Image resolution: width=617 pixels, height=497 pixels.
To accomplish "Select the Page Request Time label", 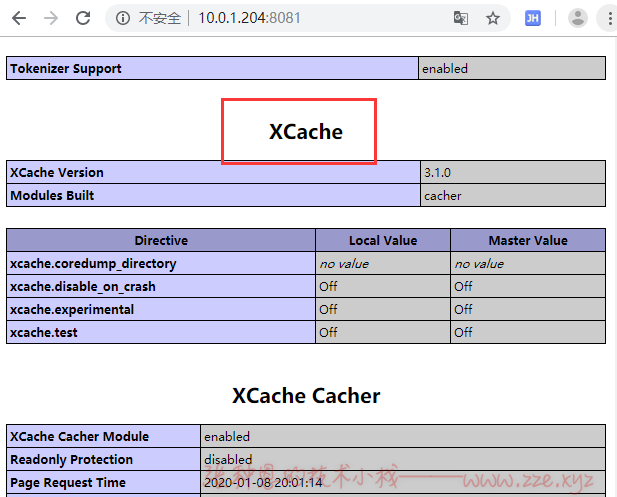I will coord(68,482).
